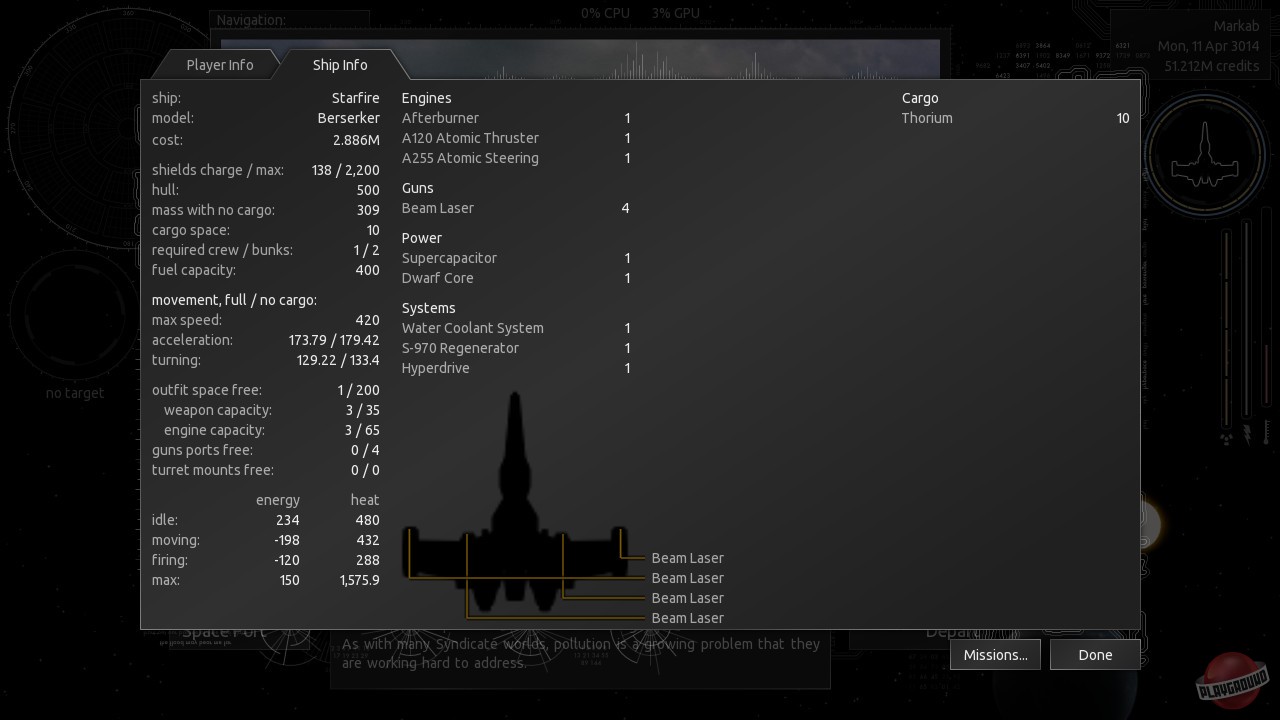Select the Hyperdrive system entry
Image resolution: width=1280 pixels, height=720 pixels.
click(x=435, y=368)
